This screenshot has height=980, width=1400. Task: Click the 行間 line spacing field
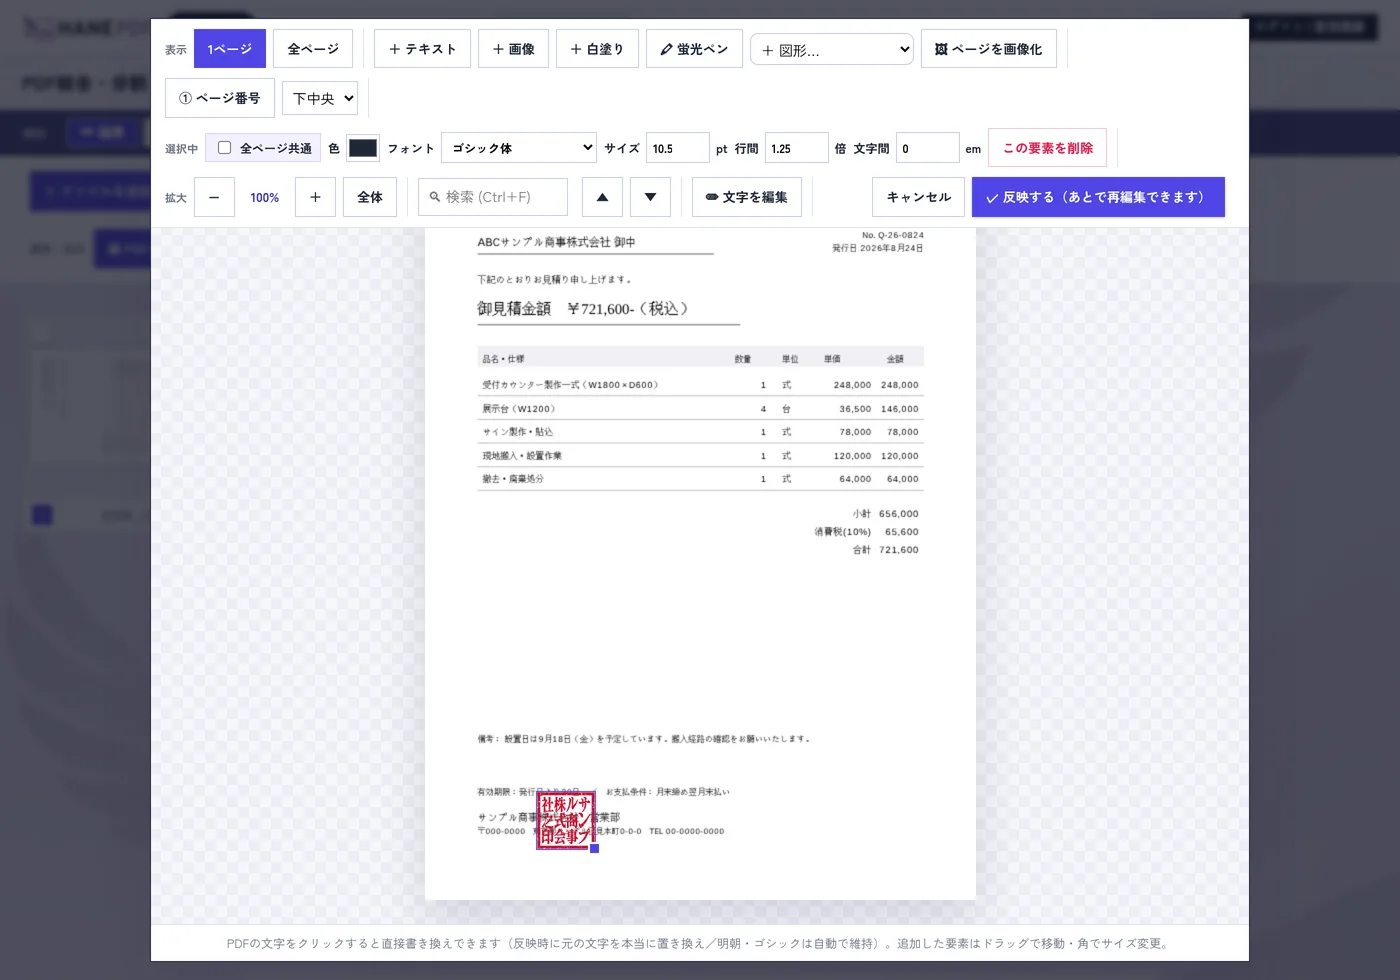(797, 148)
